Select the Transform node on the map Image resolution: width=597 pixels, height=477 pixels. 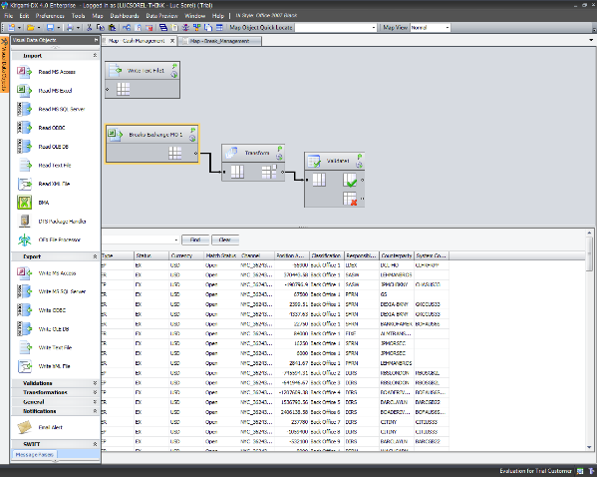pyautogui.click(x=253, y=163)
